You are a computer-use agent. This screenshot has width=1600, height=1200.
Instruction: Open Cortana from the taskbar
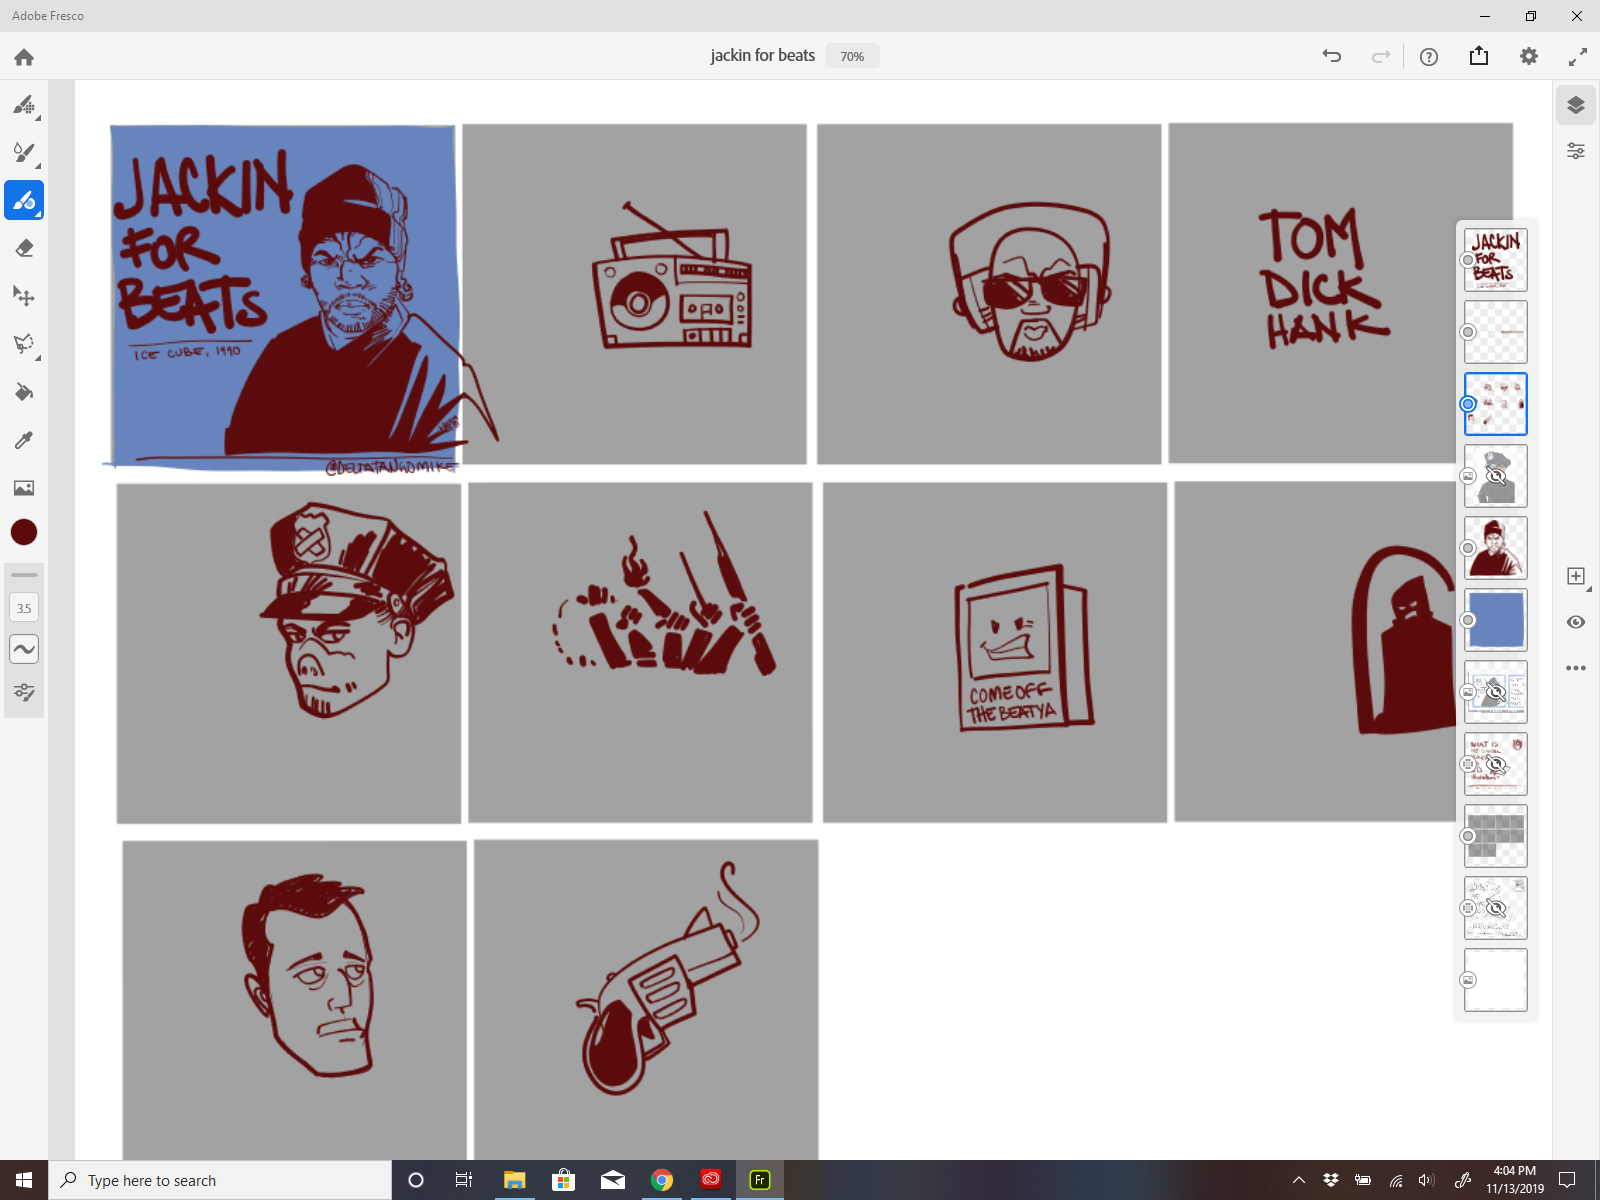(416, 1180)
